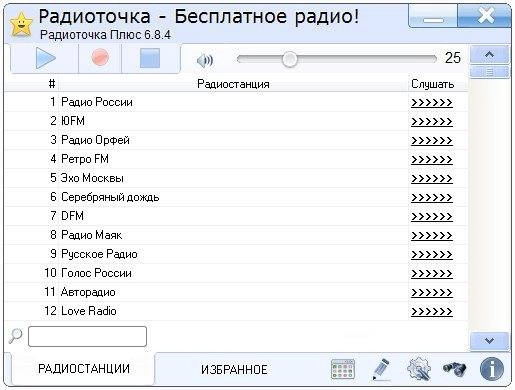515x390 pixels.
Task: Close the Радиоточка window
Action: (x=484, y=16)
